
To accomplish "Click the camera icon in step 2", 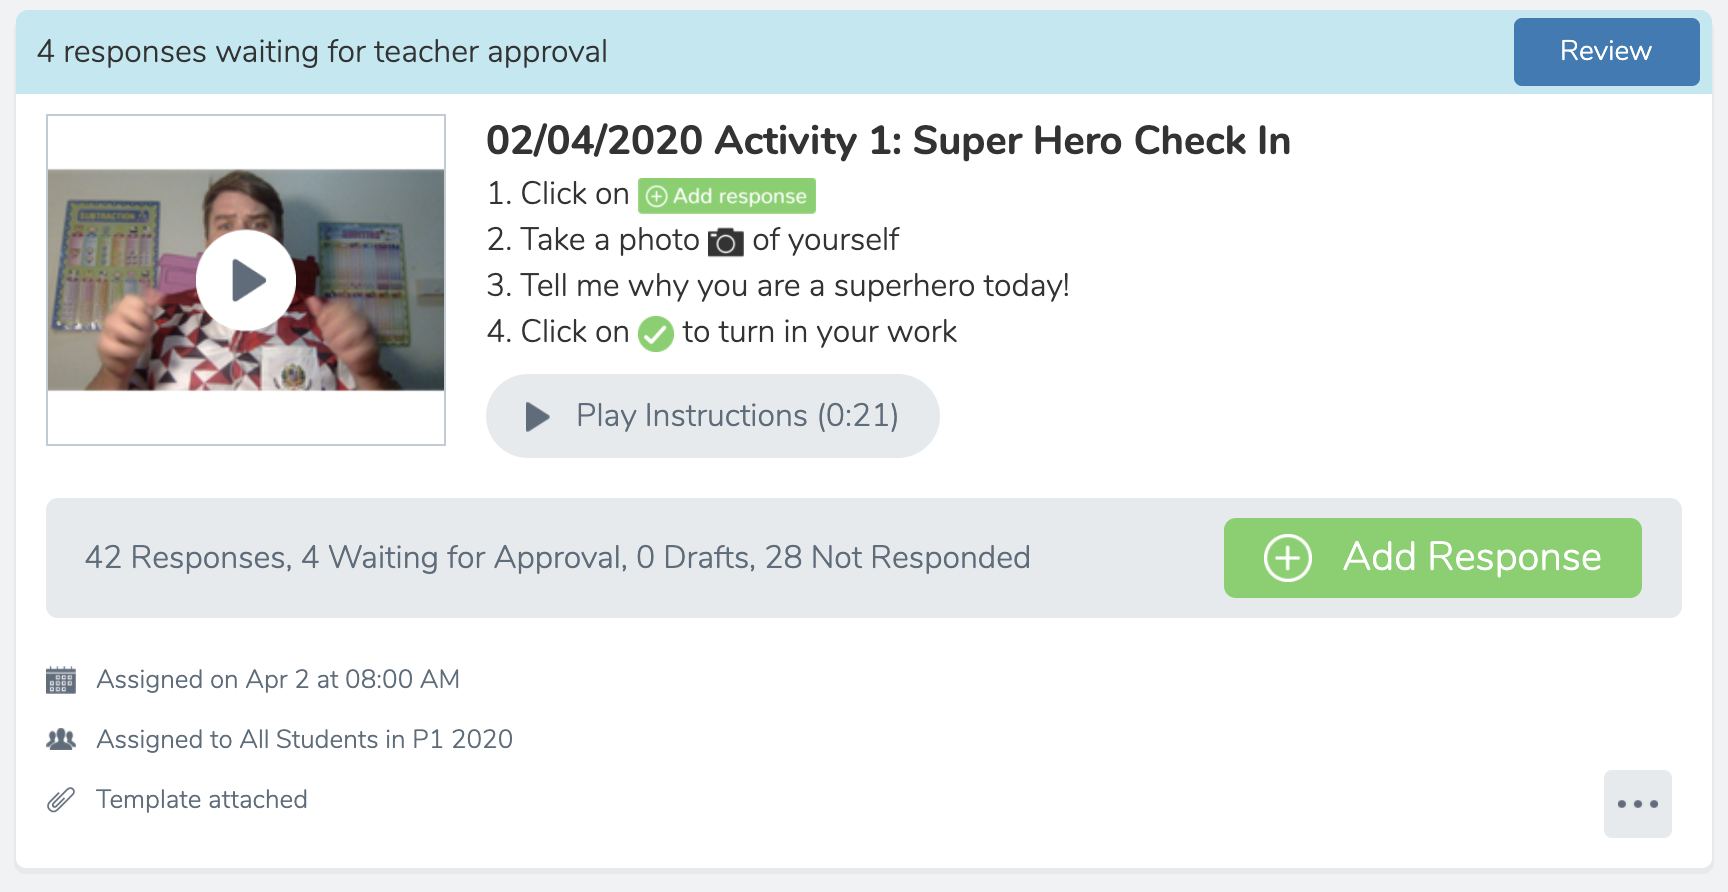I will coord(726,242).
